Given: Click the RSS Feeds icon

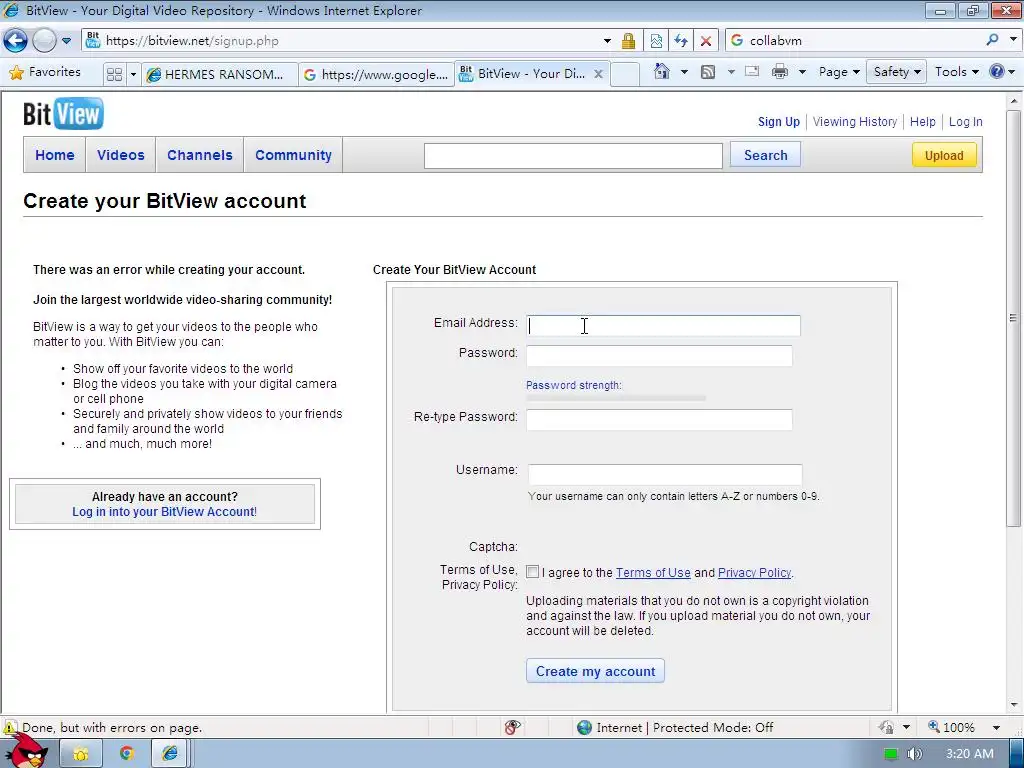Looking at the screenshot, I should point(708,72).
